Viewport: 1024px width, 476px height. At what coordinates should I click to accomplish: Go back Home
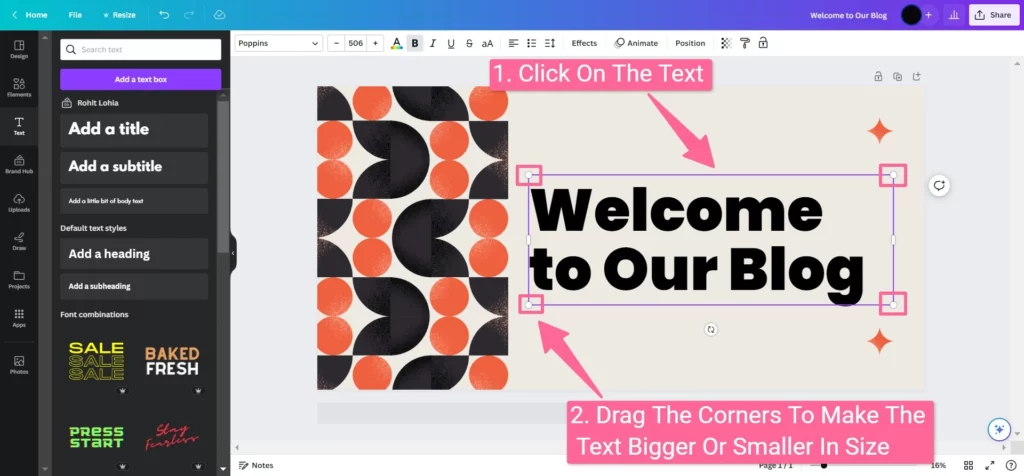pyautogui.click(x=29, y=14)
